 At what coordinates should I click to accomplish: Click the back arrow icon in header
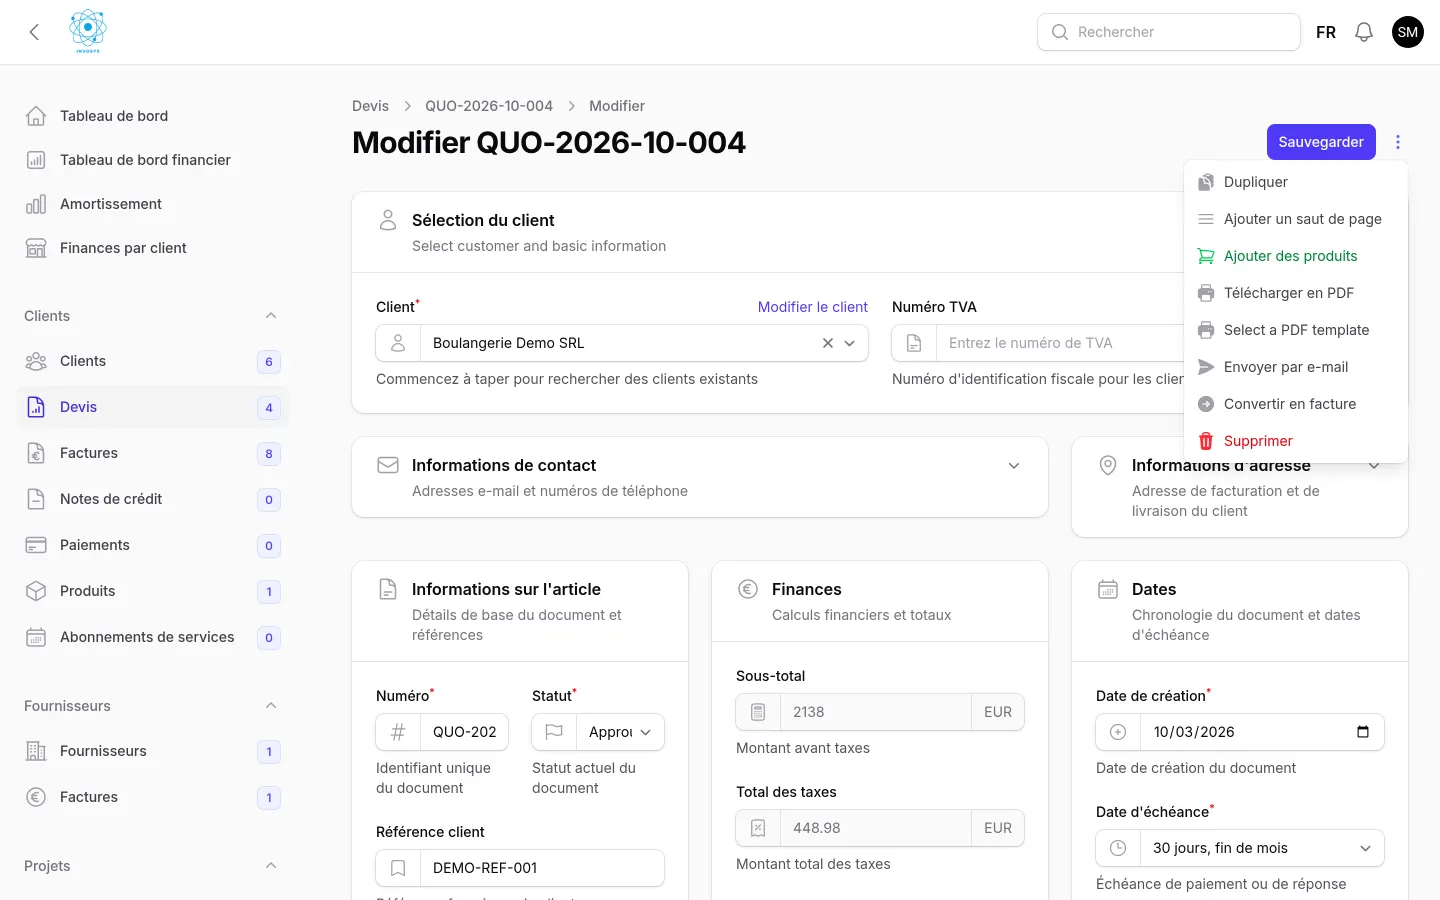coord(34,32)
